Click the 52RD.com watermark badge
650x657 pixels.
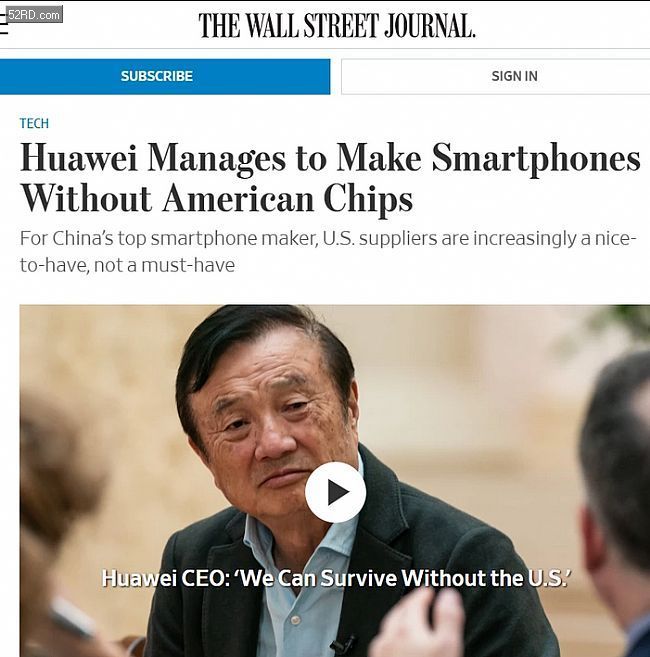coord(34,15)
